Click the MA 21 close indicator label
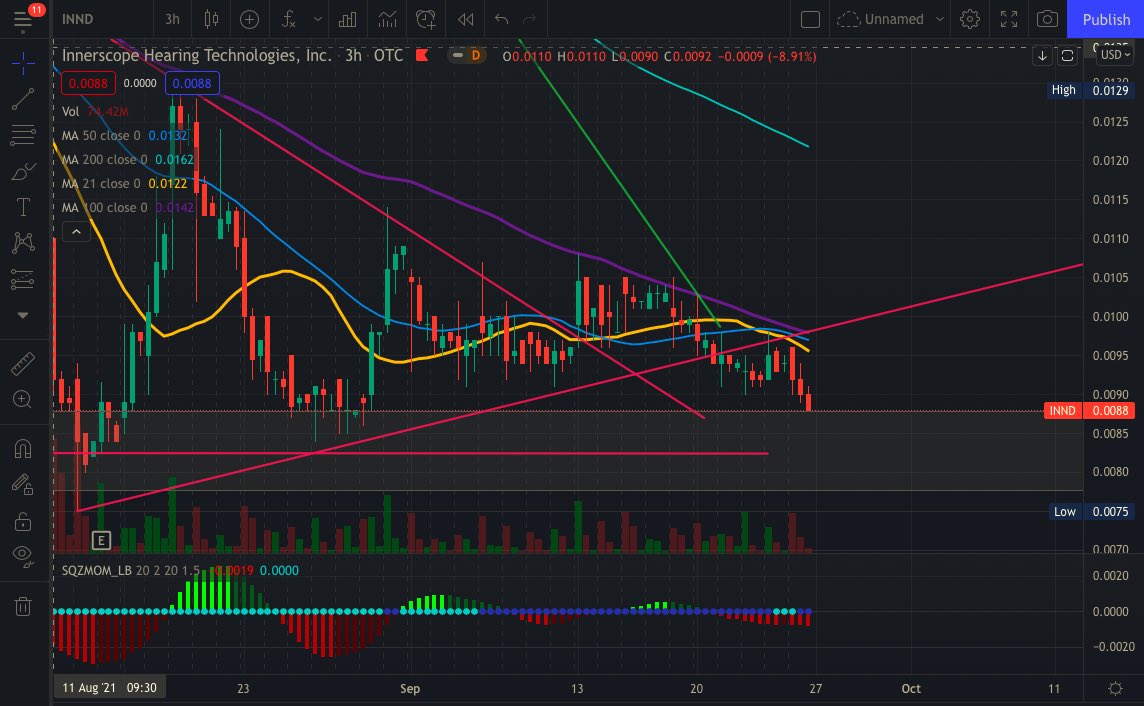The width and height of the screenshot is (1144, 706). tap(101, 184)
